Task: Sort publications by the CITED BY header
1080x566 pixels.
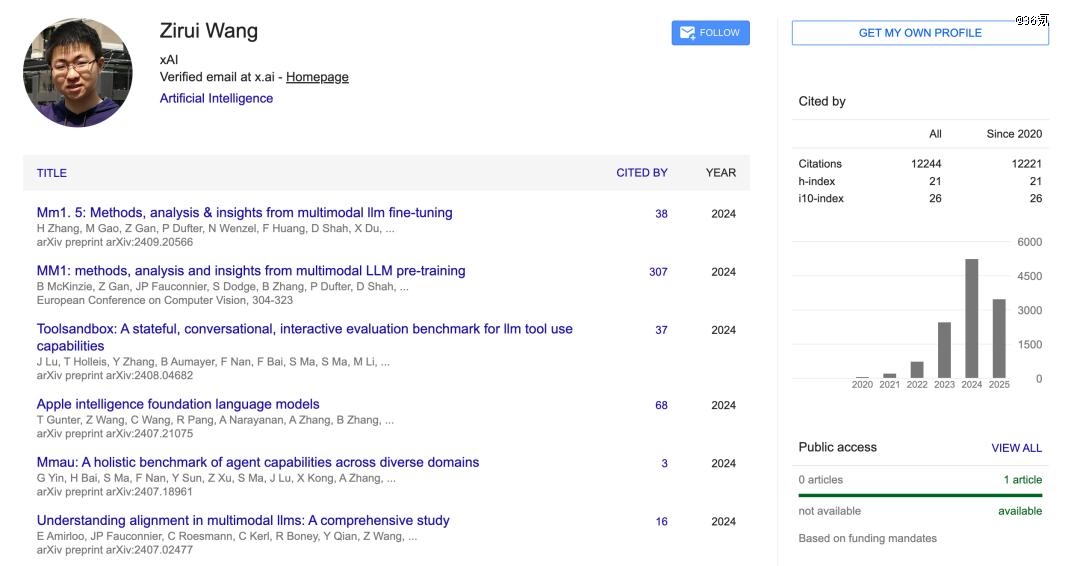Action: click(641, 173)
